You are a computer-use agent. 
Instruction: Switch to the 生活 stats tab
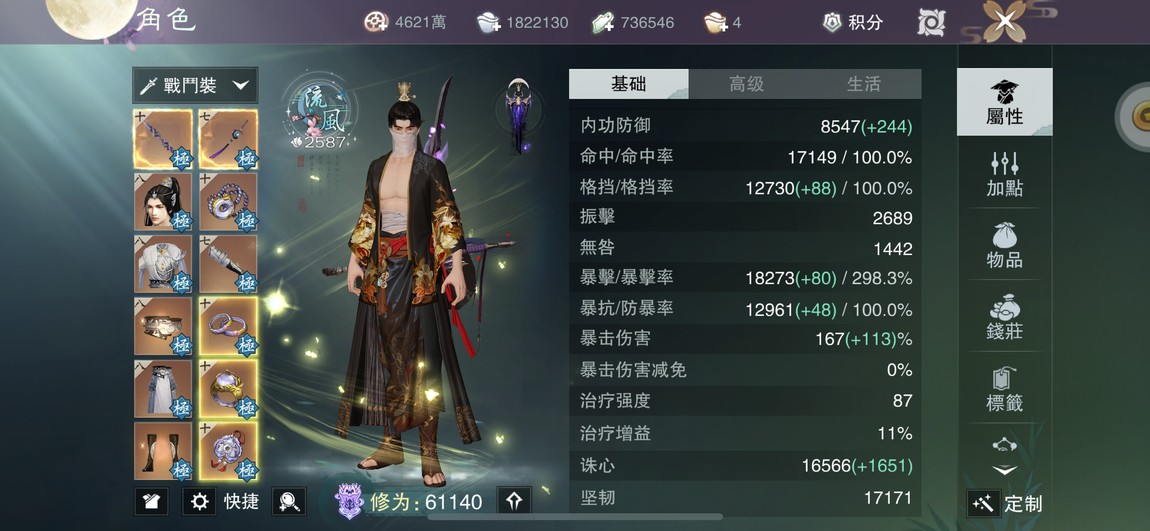click(863, 84)
